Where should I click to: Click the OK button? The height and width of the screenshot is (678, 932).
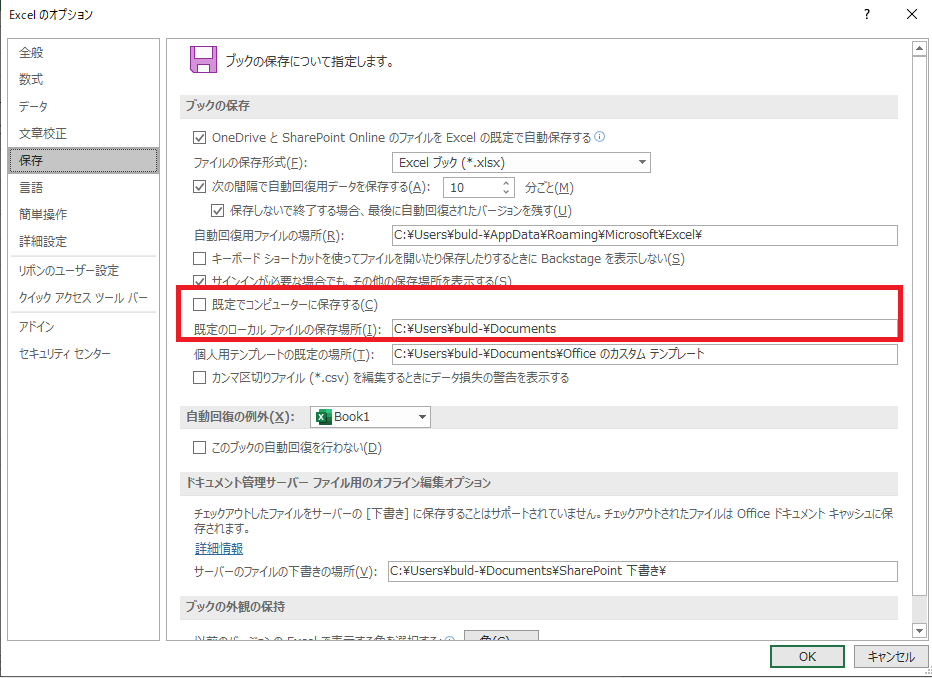tap(807, 657)
